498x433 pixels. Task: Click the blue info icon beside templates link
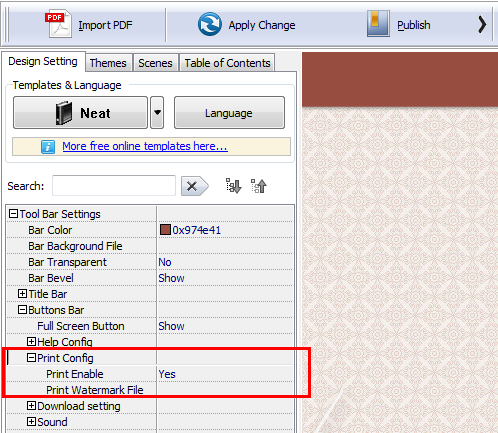pyautogui.click(x=48, y=147)
